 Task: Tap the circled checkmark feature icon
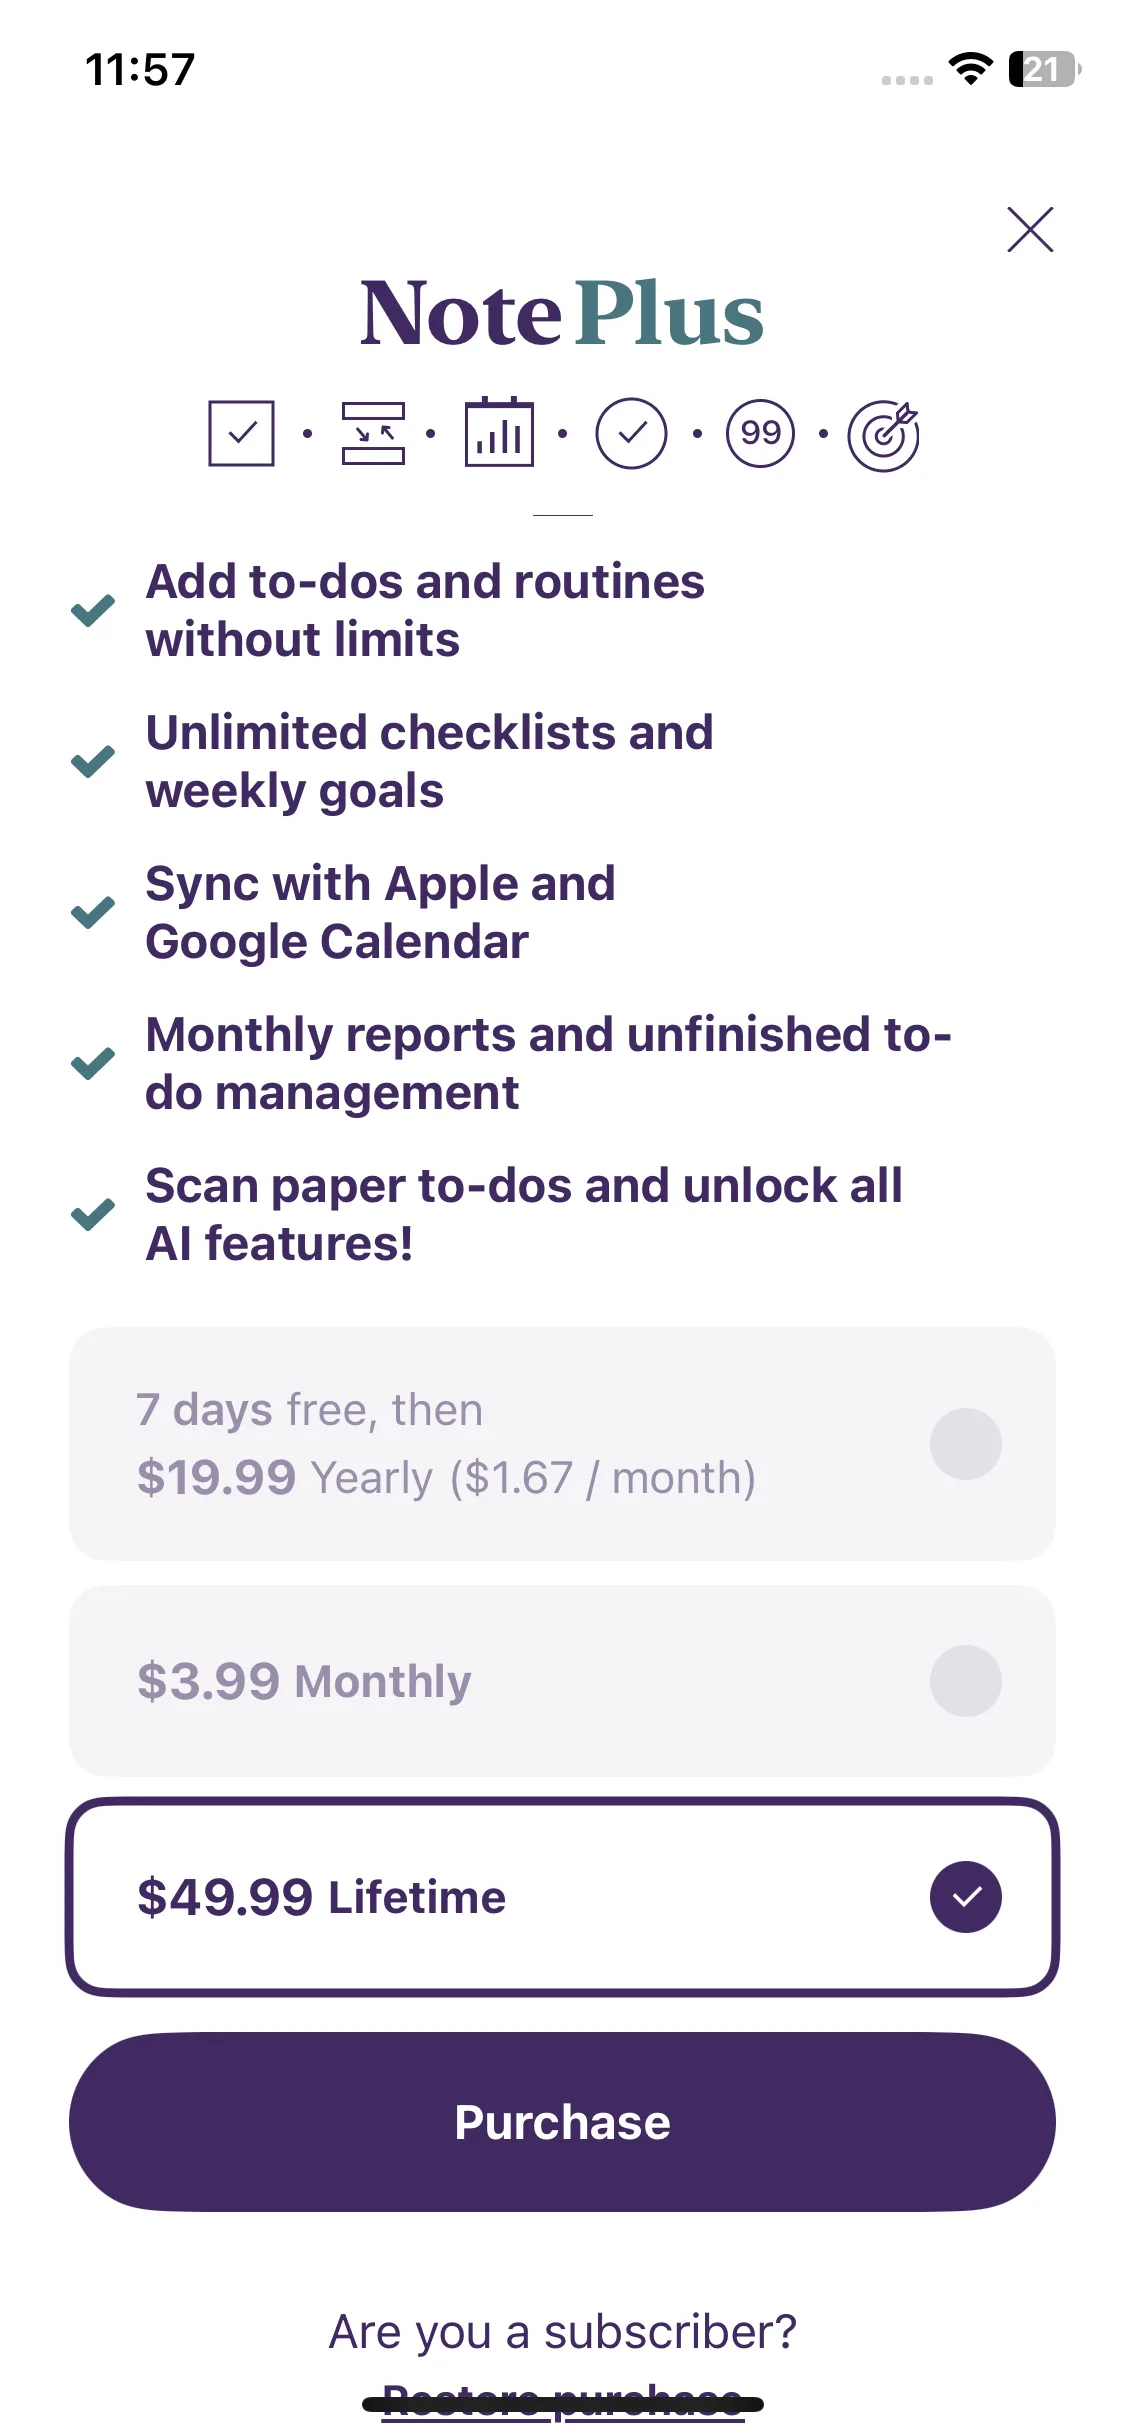(x=631, y=433)
